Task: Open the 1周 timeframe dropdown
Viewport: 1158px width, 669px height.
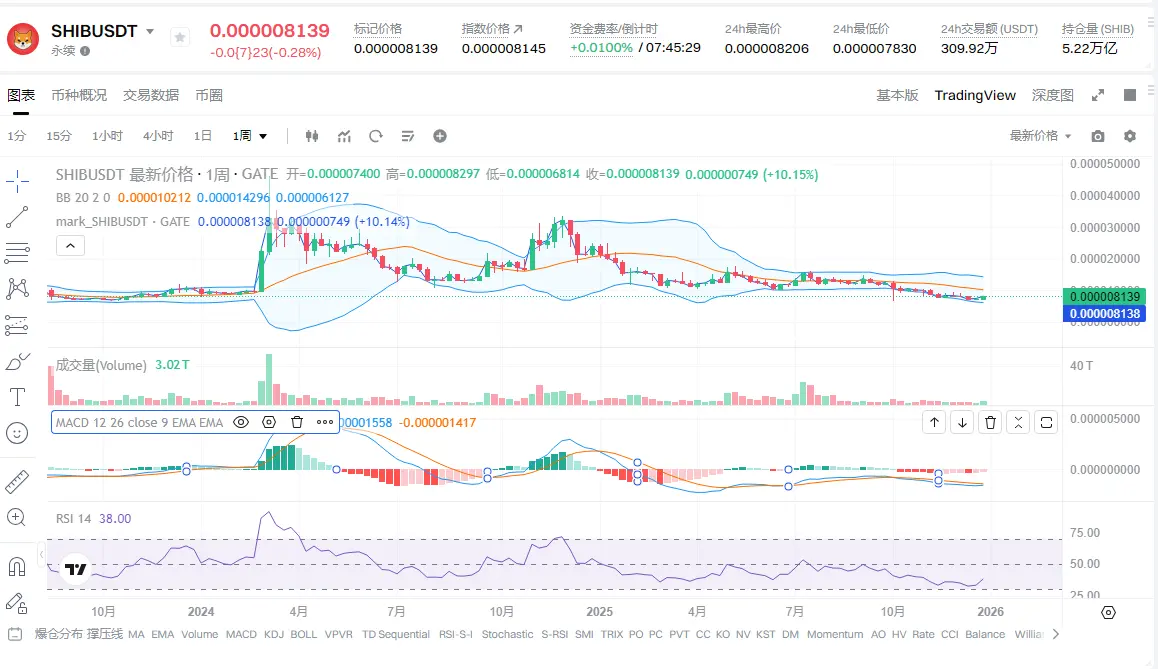Action: tap(250, 136)
